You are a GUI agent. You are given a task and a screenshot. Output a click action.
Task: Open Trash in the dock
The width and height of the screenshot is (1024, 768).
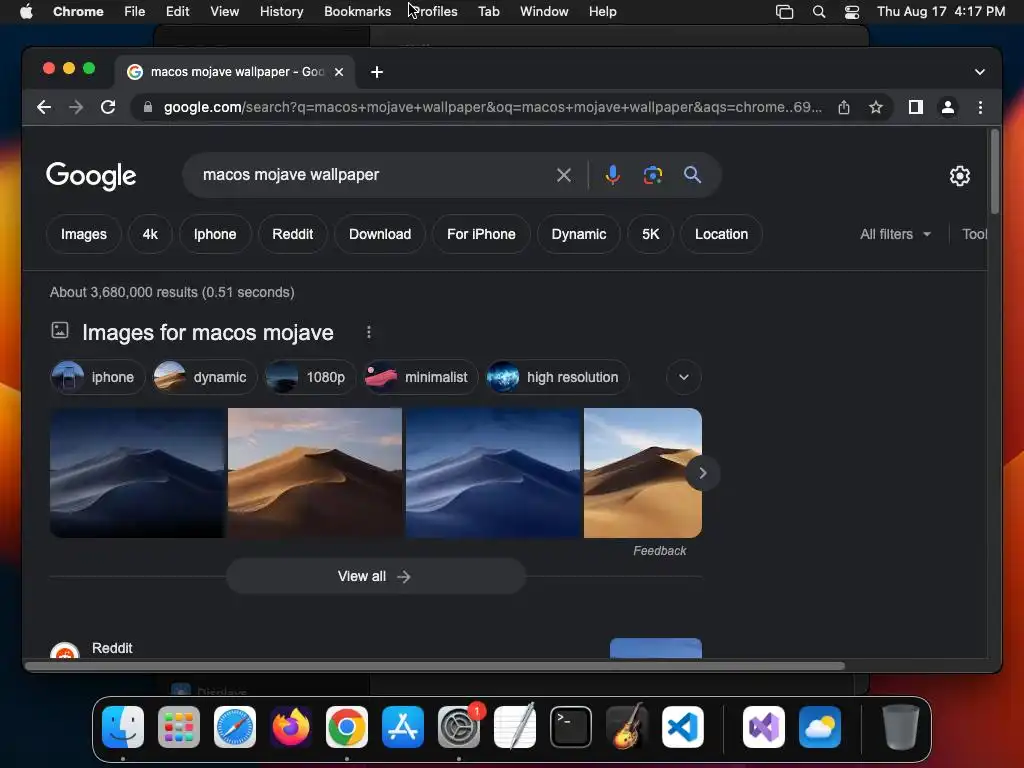tap(901, 727)
